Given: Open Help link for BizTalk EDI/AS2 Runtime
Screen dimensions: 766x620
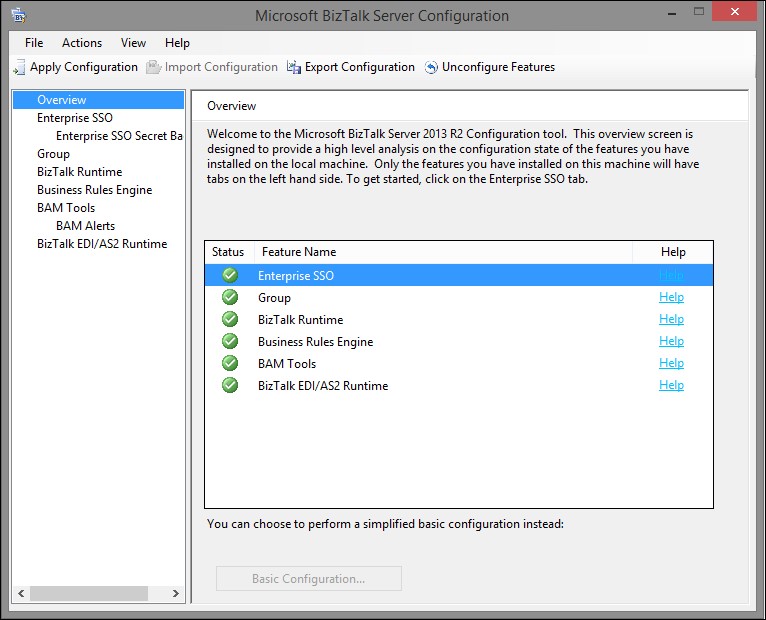Looking at the screenshot, I should 671,385.
